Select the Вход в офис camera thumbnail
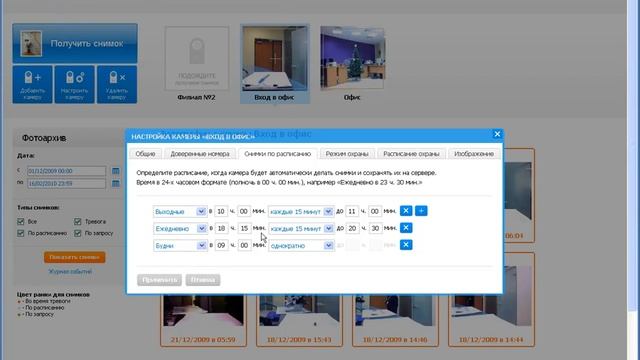Image resolution: width=640 pixels, height=360 pixels. pos(275,64)
